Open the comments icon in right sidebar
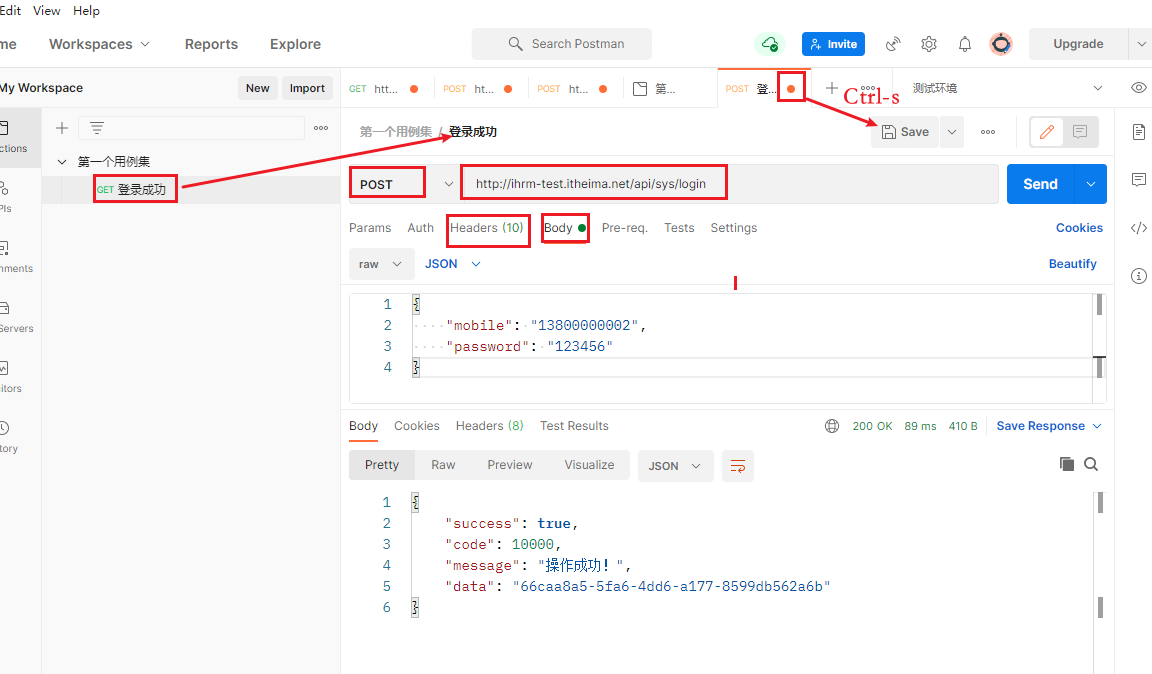 (1138, 179)
